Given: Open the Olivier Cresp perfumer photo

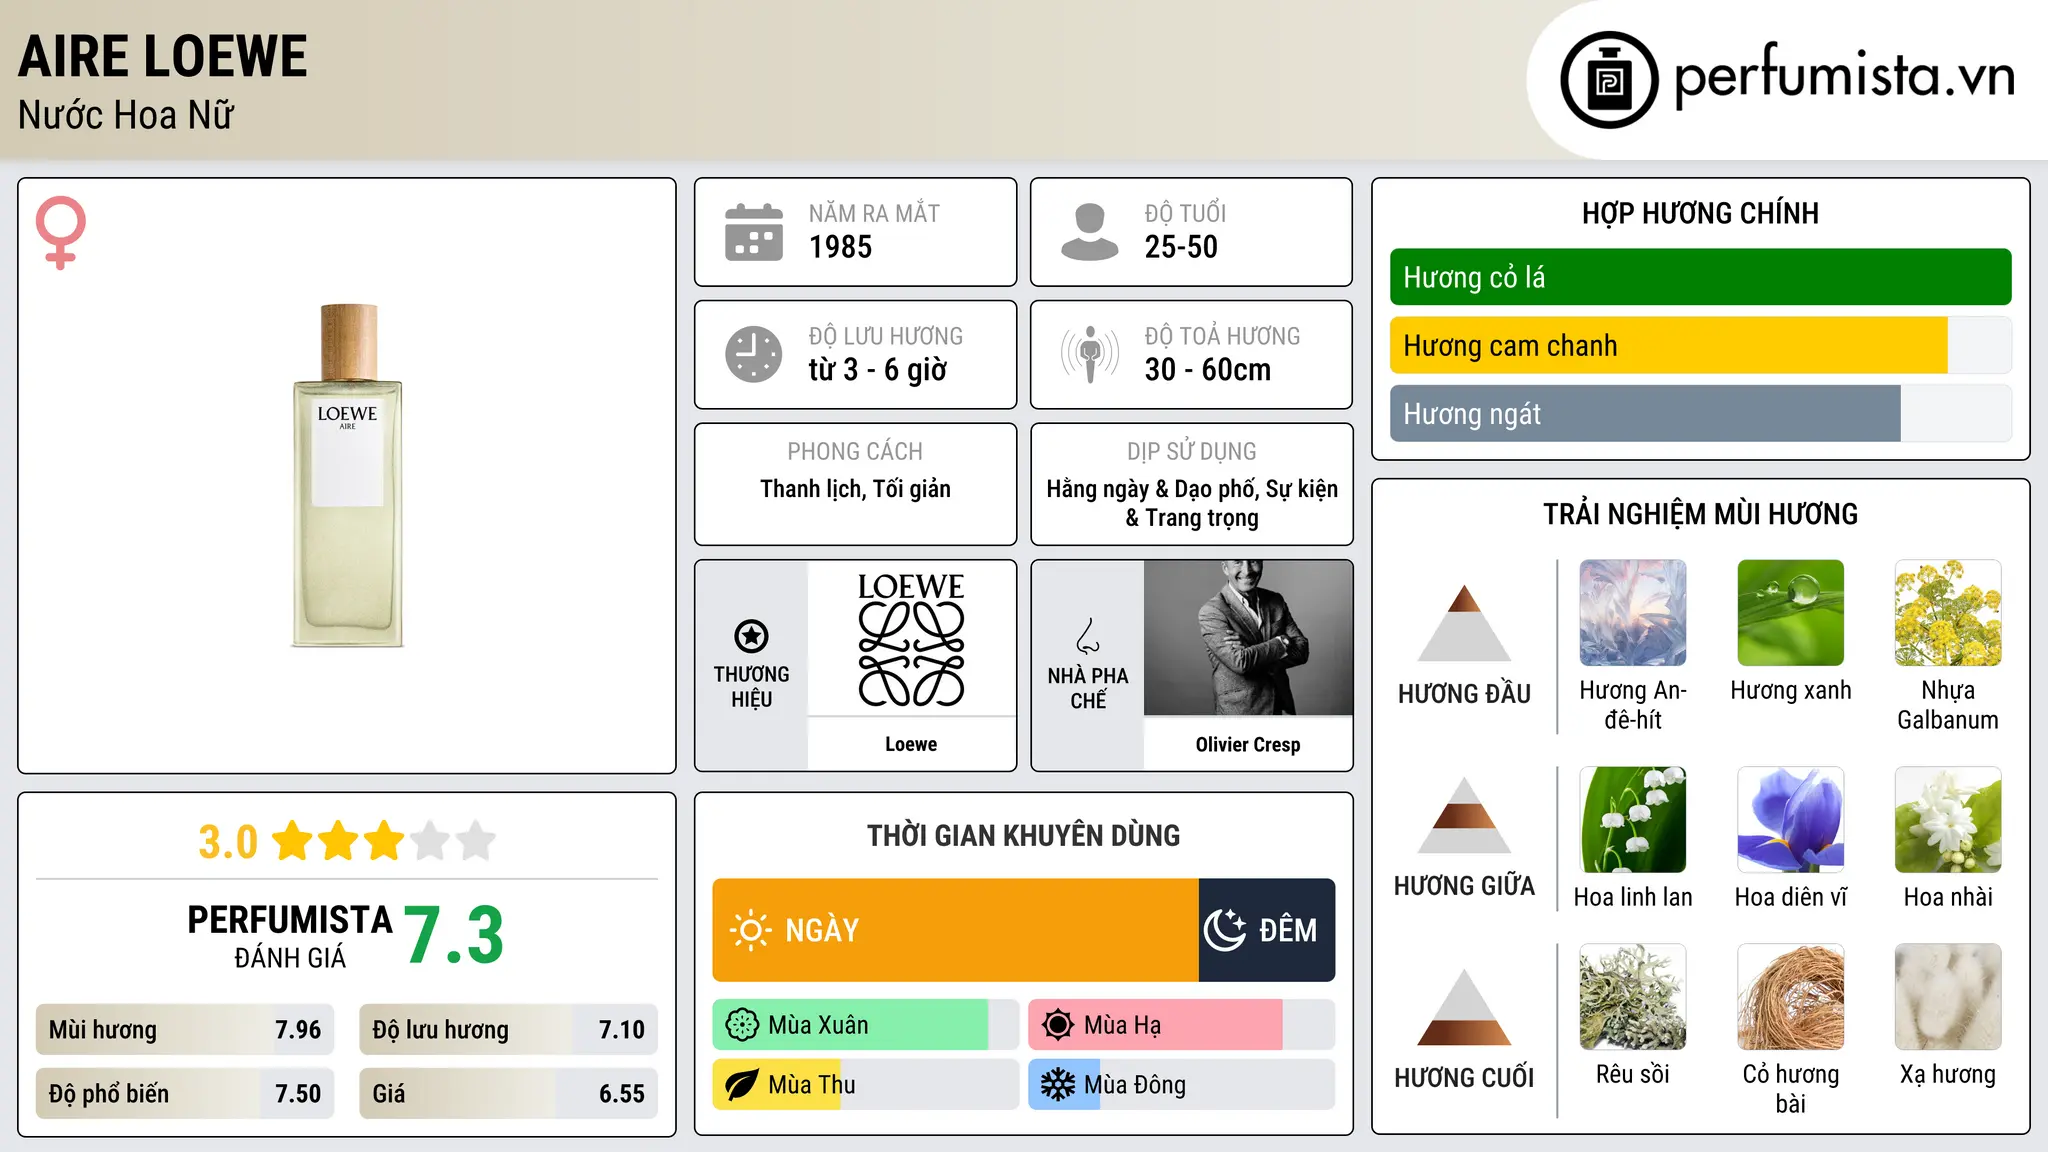Looking at the screenshot, I should pyautogui.click(x=1248, y=638).
